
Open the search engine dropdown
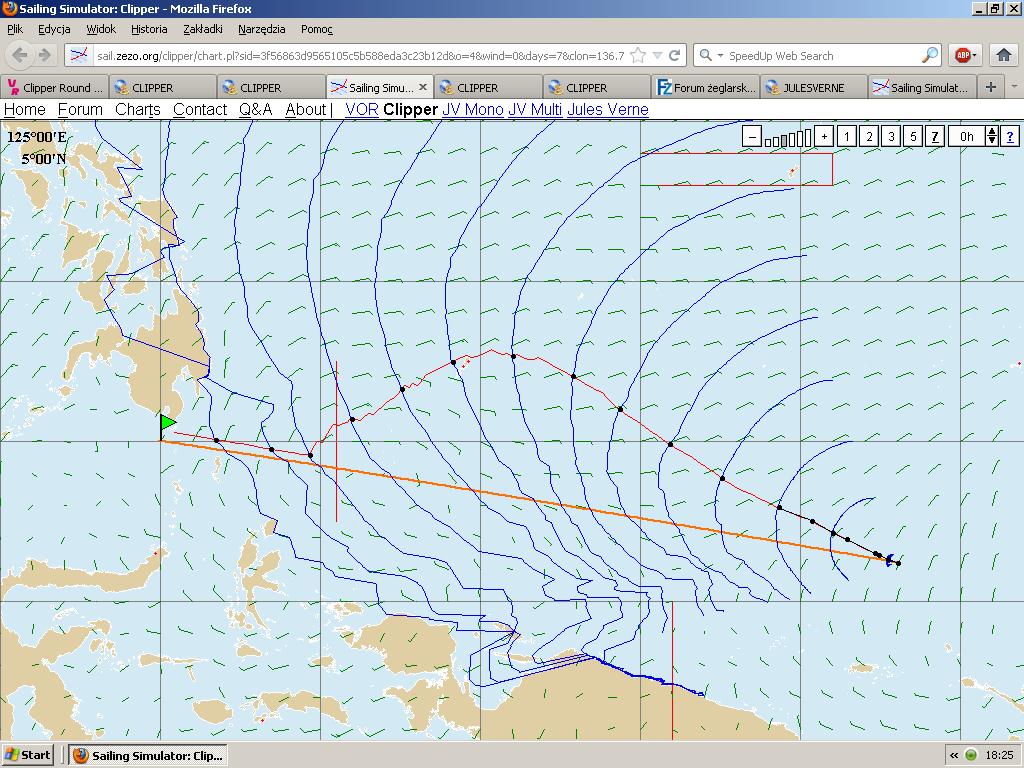click(x=711, y=56)
